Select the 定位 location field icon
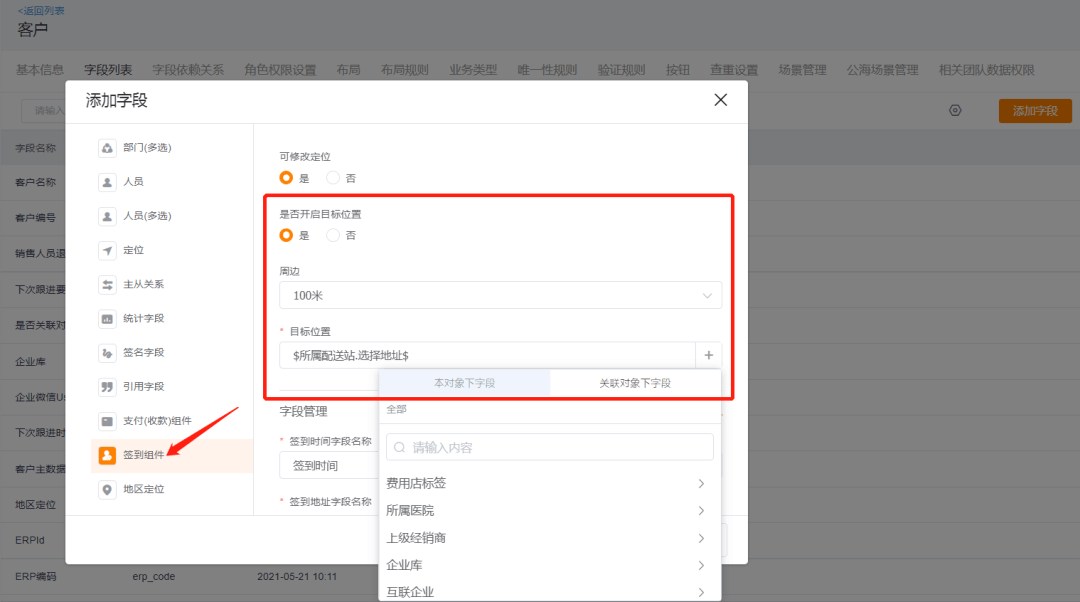Image resolution: width=1080 pixels, height=602 pixels. 107,250
